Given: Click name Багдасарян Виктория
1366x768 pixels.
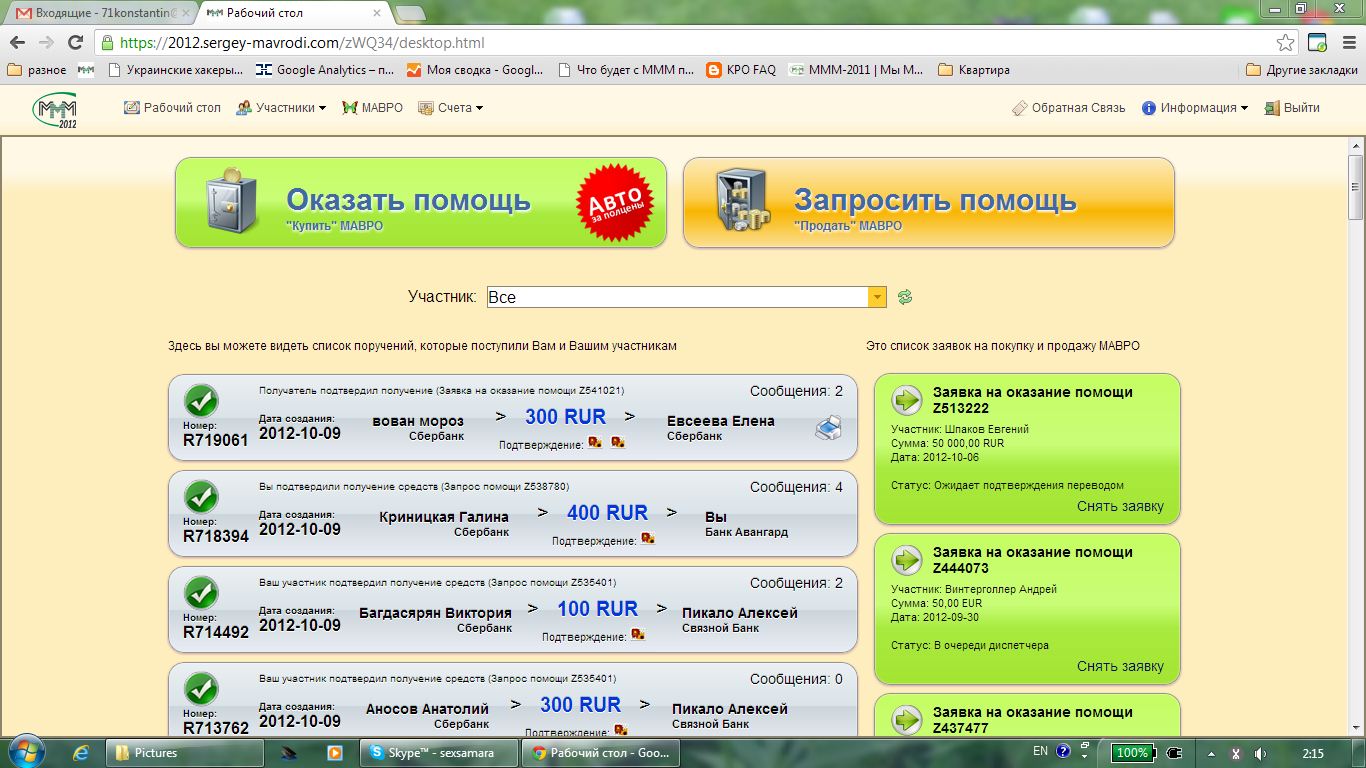Looking at the screenshot, I should tap(435, 613).
